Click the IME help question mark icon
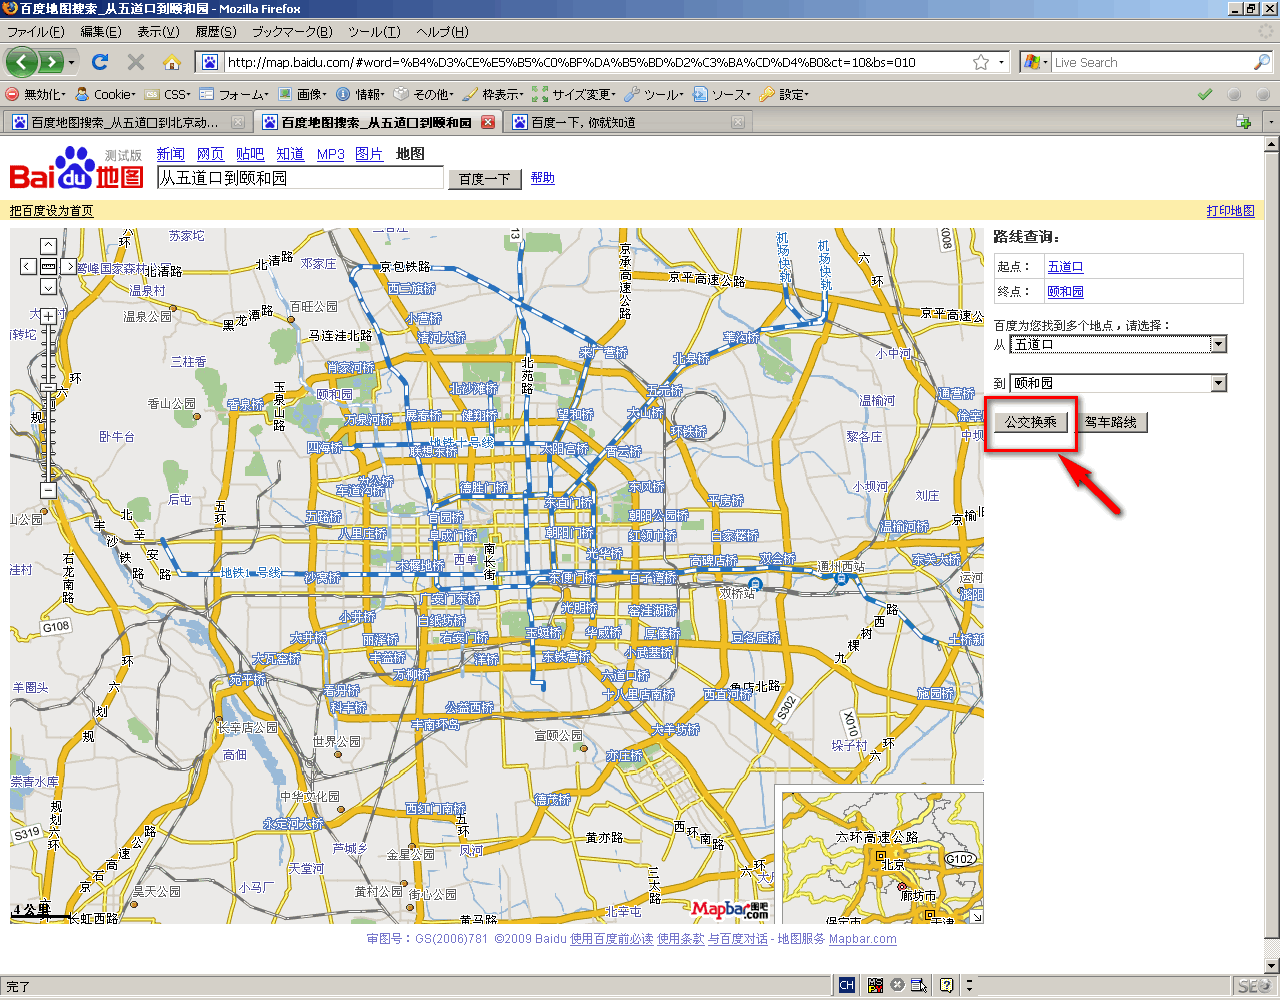 (947, 985)
